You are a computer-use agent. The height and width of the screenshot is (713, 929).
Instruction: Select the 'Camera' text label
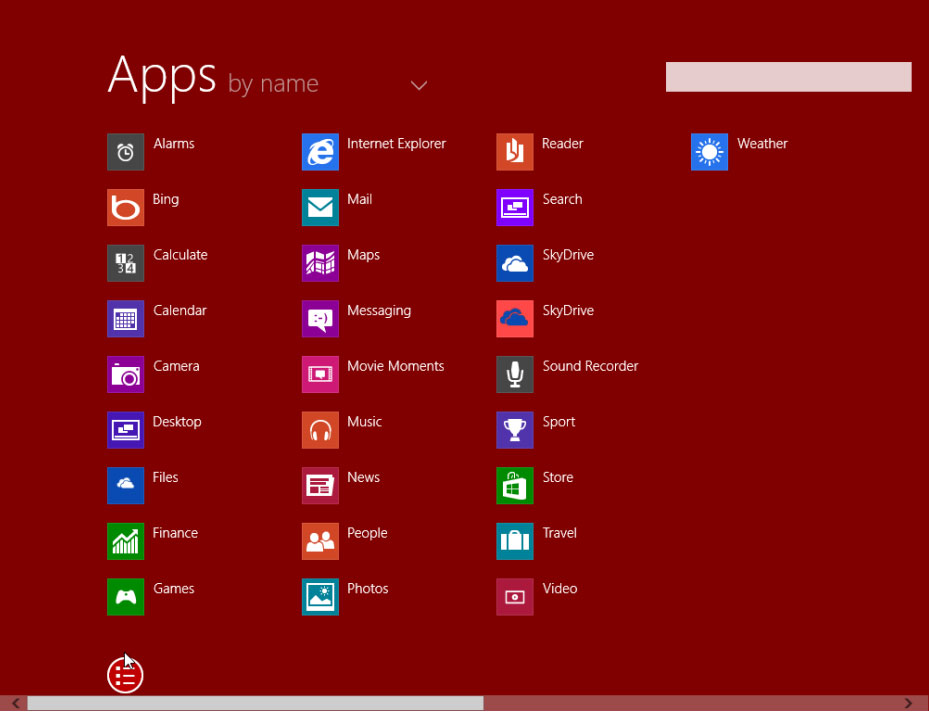(176, 367)
